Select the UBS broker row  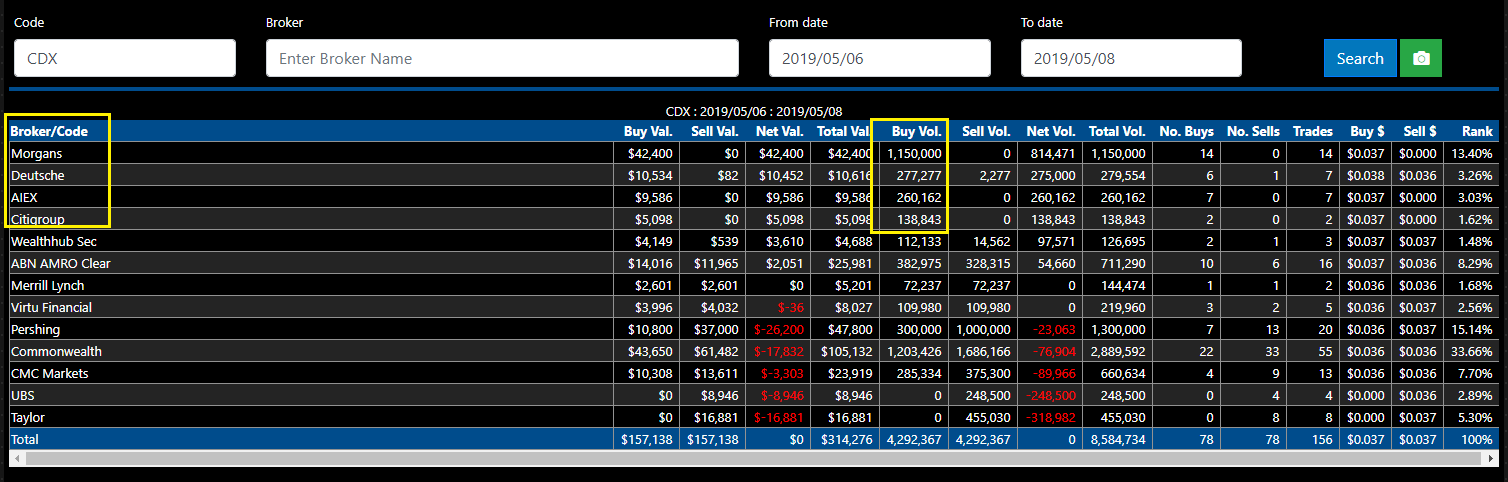(x=754, y=395)
